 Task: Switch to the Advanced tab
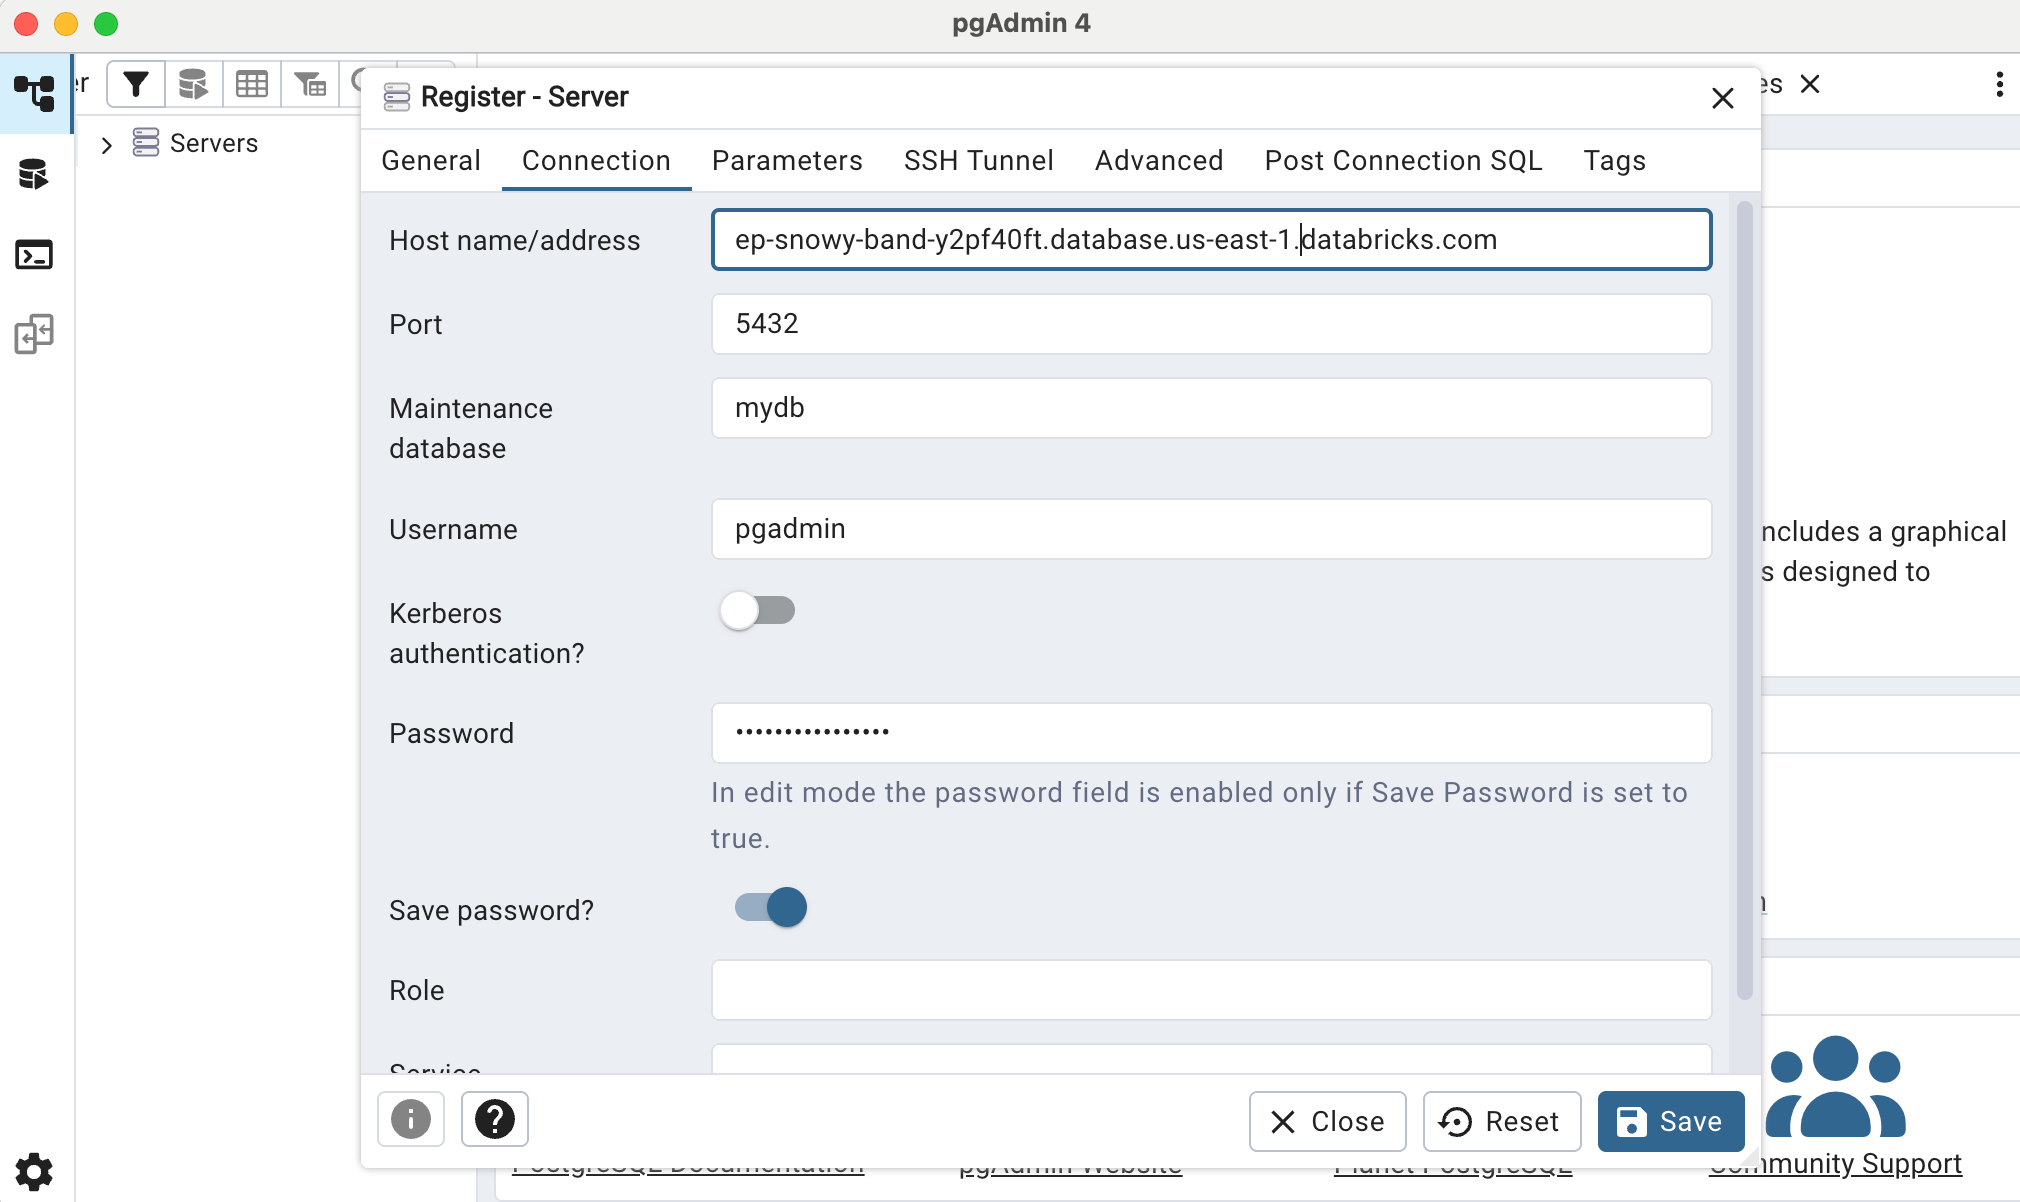(x=1158, y=161)
